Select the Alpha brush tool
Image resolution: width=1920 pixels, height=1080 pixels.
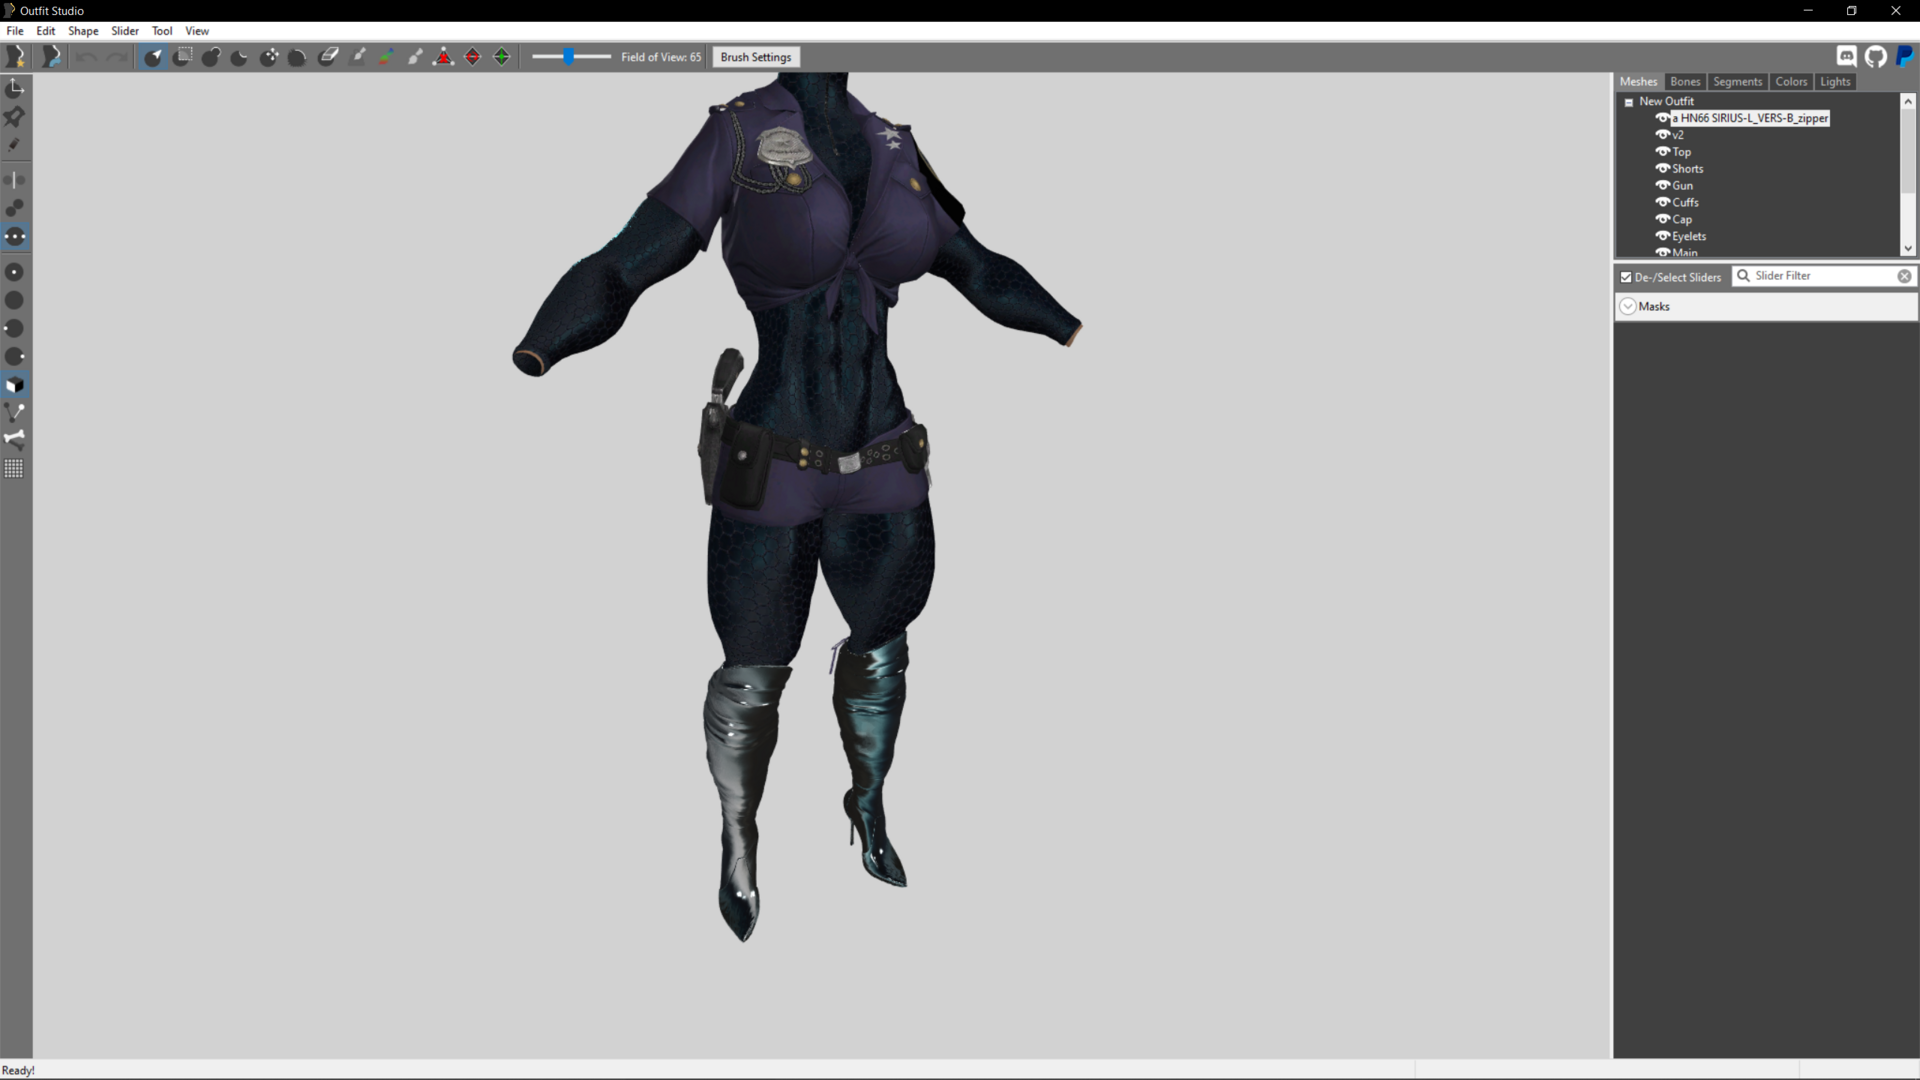click(415, 57)
